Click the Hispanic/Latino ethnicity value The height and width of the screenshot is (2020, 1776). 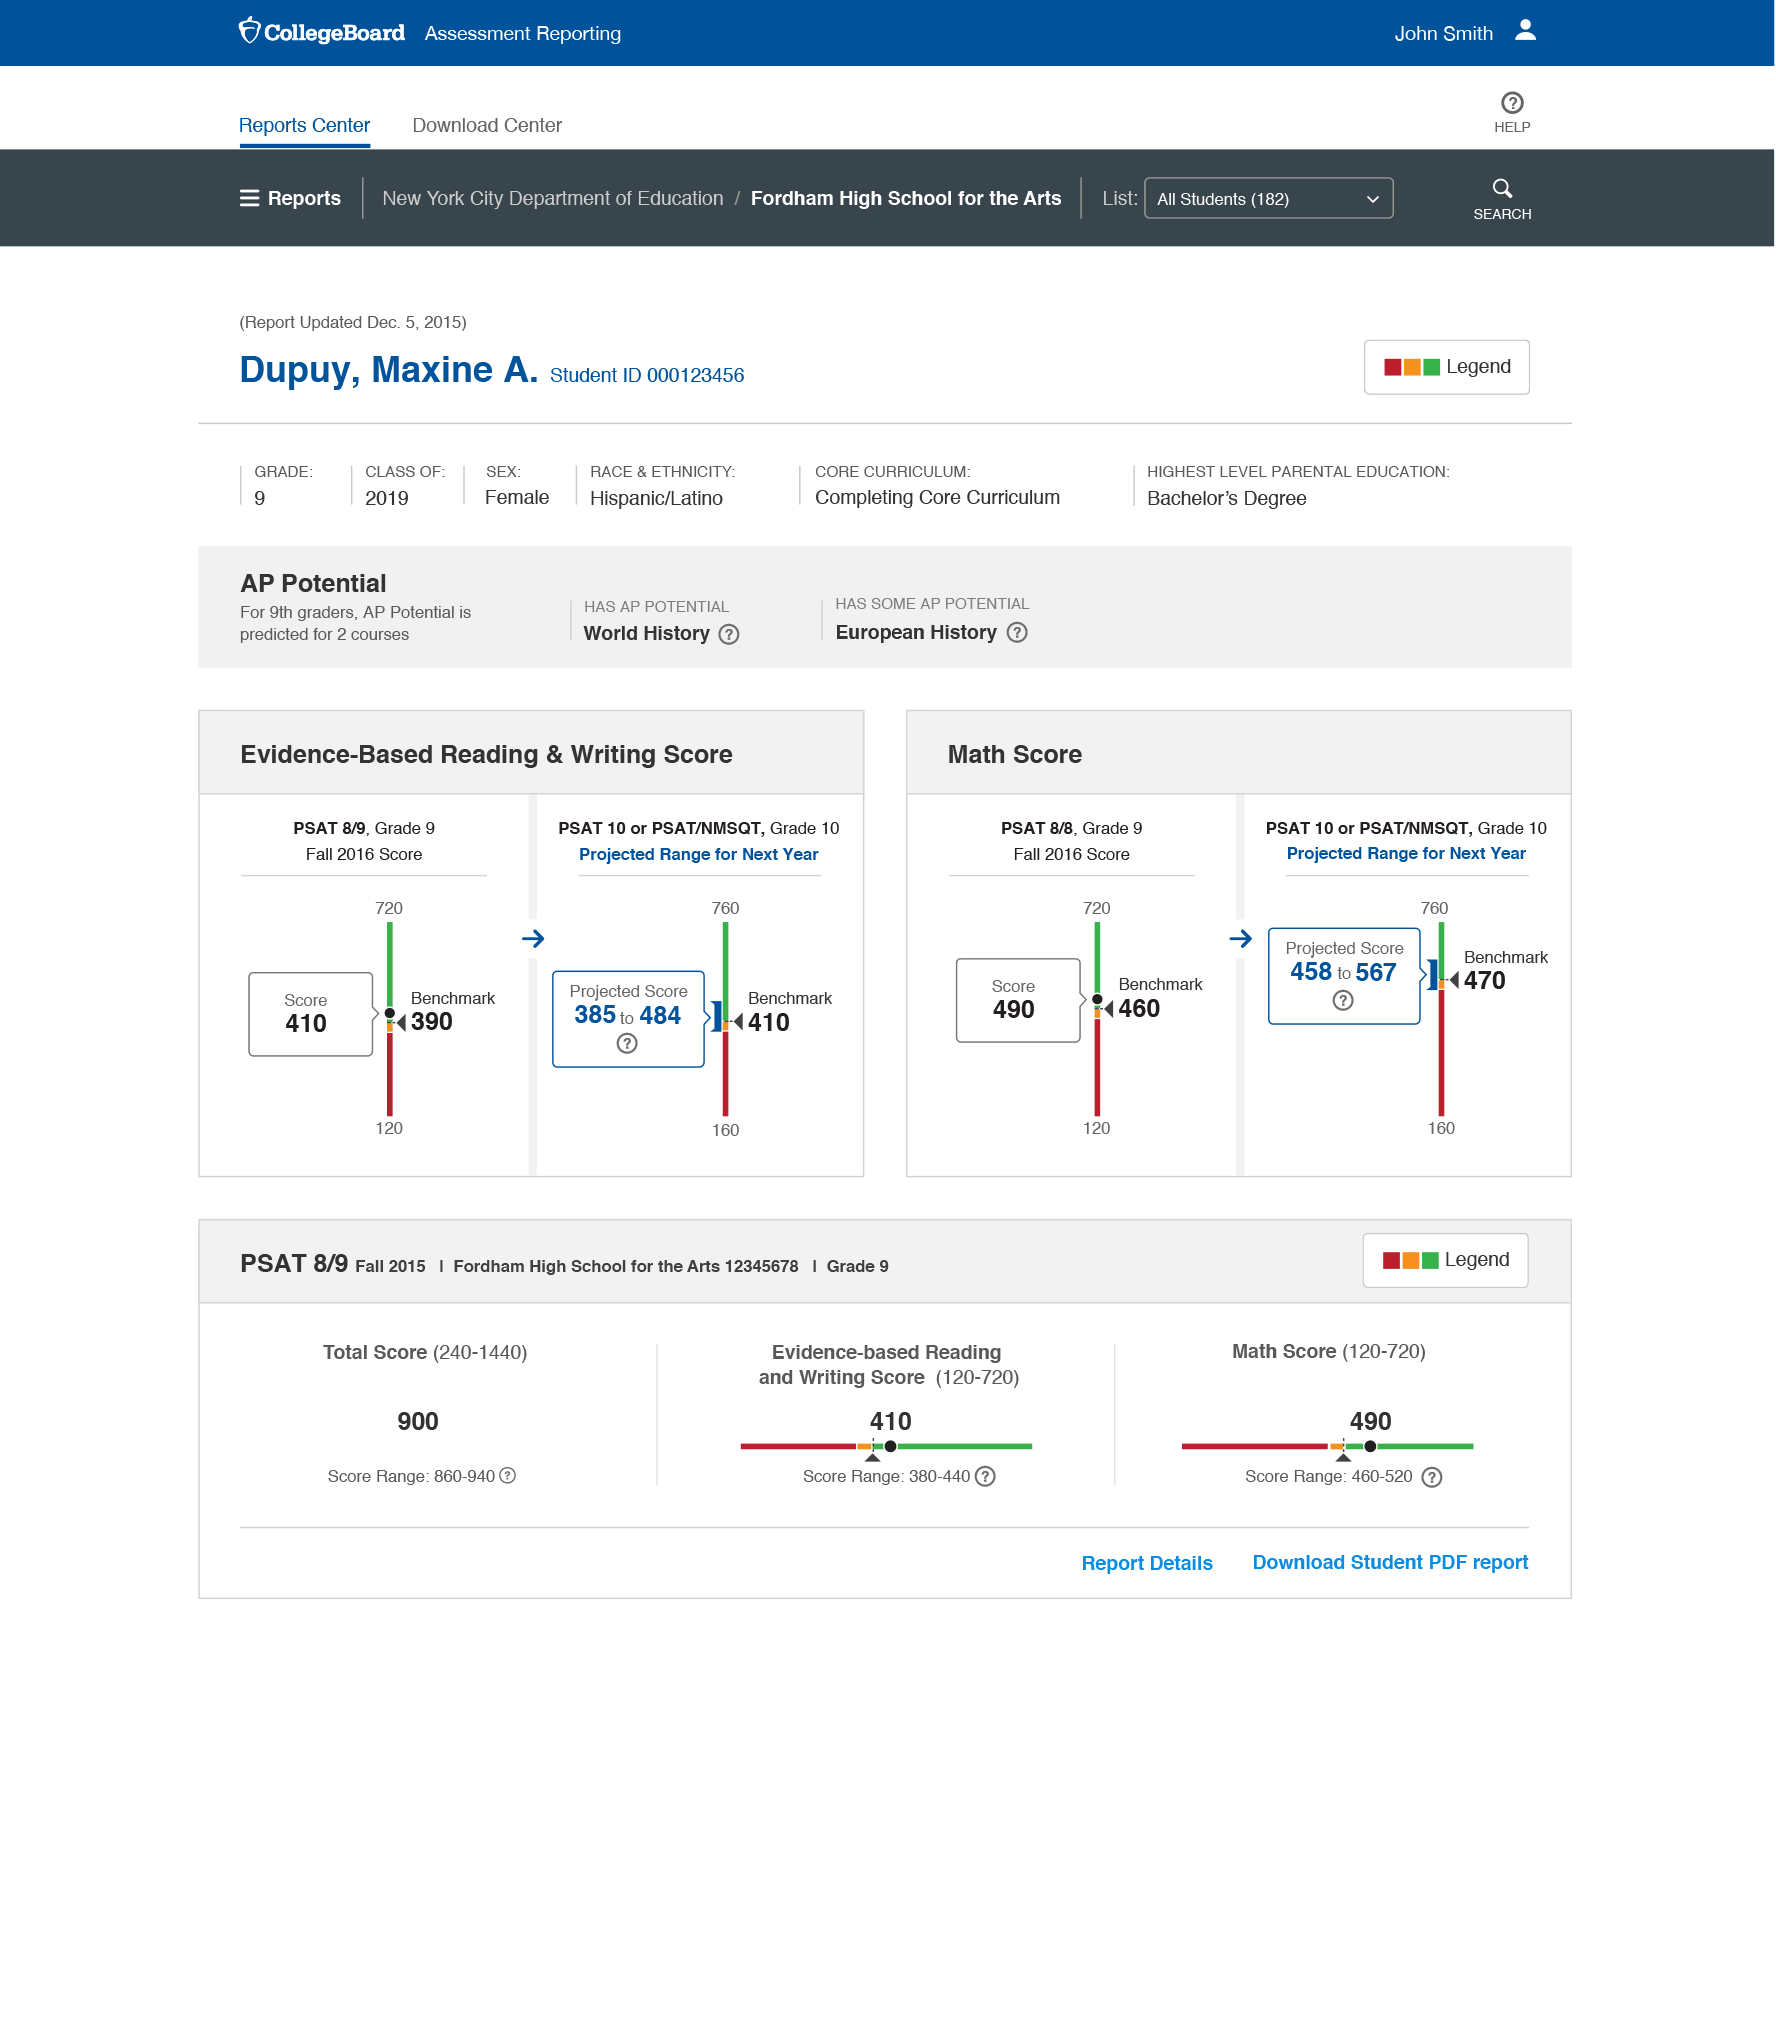coord(656,498)
